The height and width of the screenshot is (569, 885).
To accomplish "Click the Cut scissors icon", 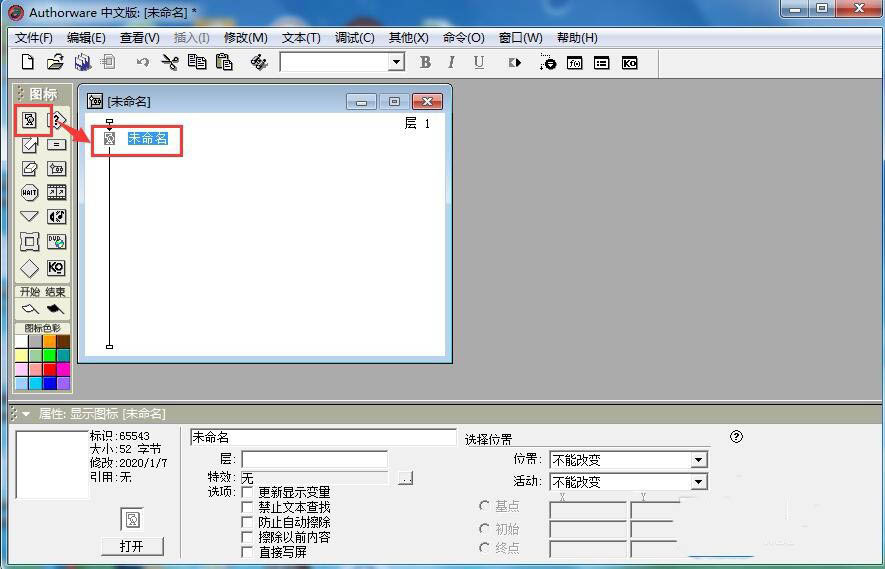I will (169, 62).
